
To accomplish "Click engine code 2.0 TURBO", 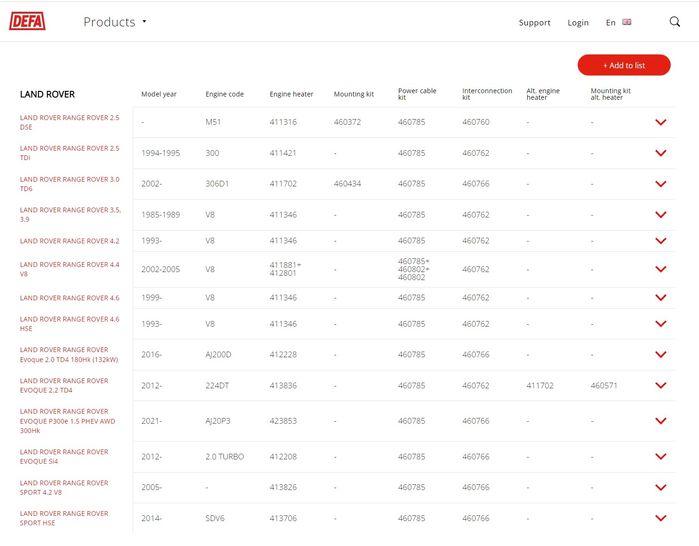I will click(224, 456).
